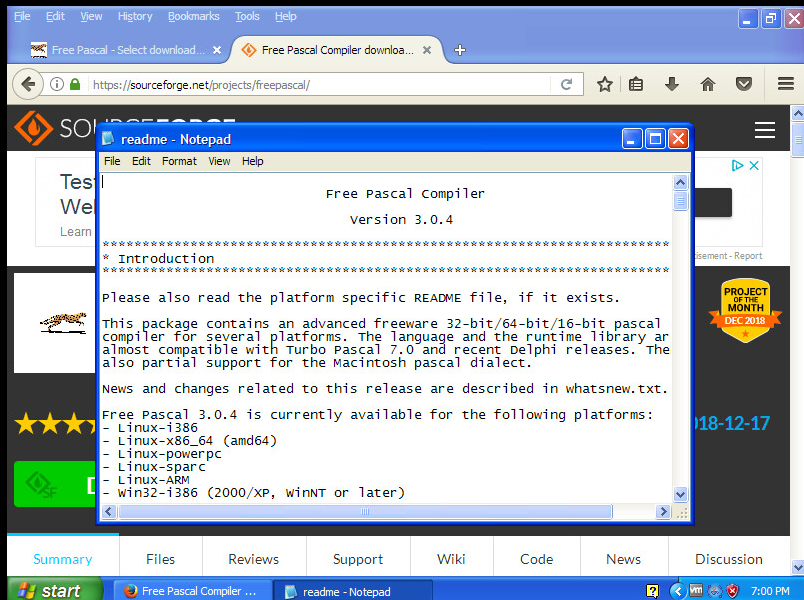Open the Reviews tab on SourceForge
The width and height of the screenshot is (804, 600).
click(254, 559)
